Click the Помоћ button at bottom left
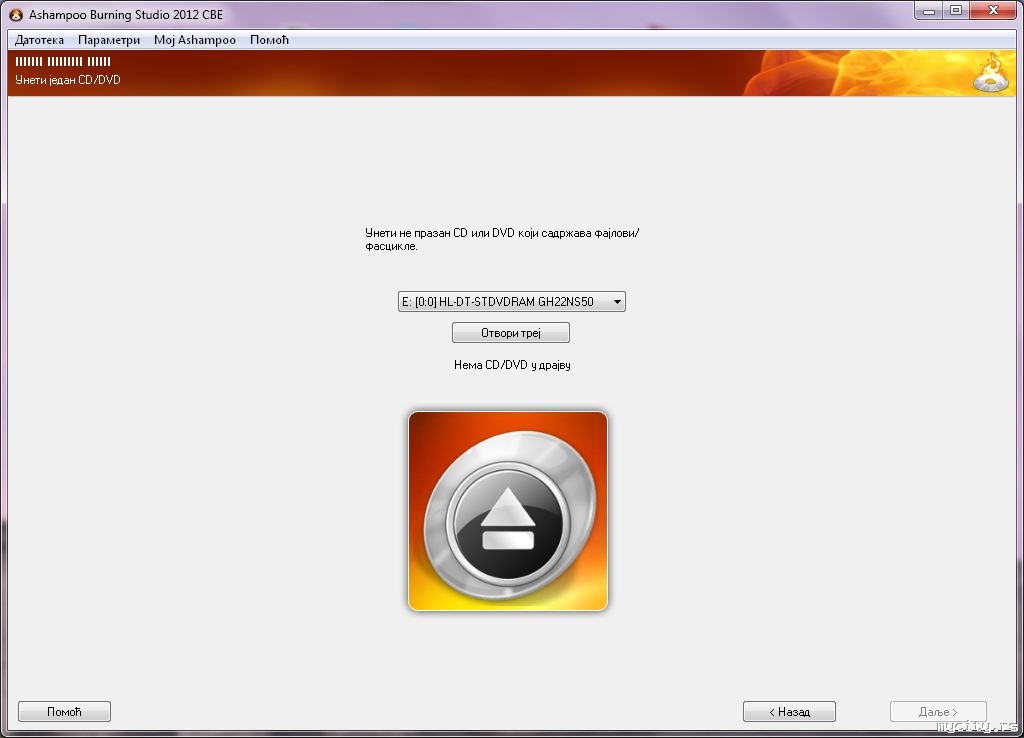Screen dimensions: 1024x738 point(64,711)
